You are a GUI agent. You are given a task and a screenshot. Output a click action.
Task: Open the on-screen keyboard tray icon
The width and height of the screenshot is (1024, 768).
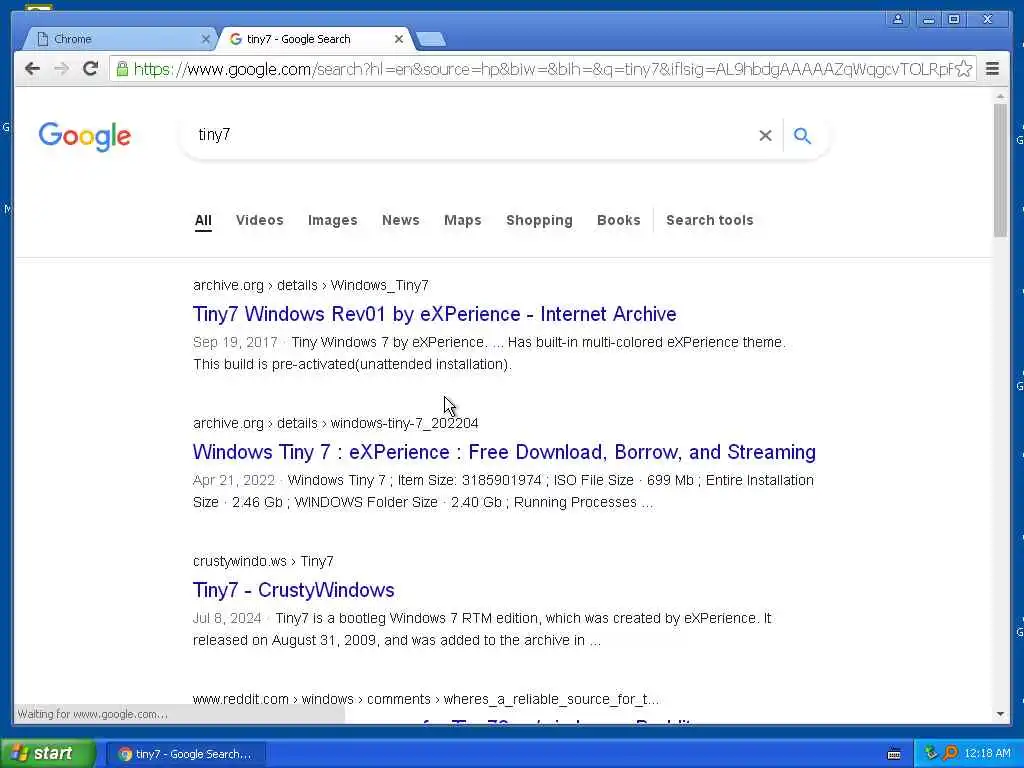pos(894,754)
